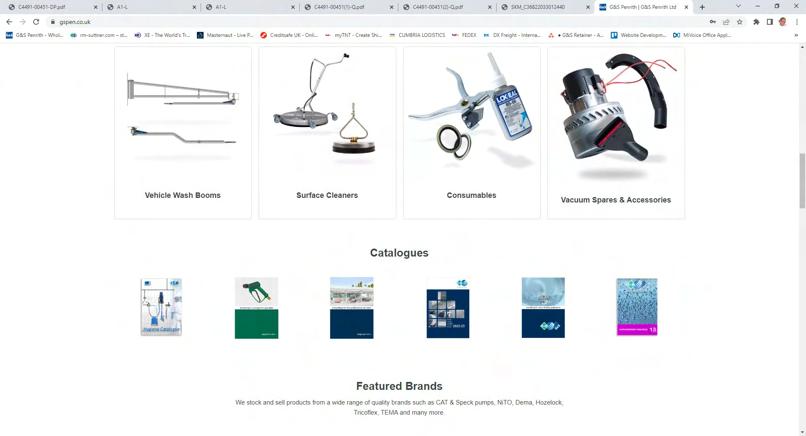Open the side panel icon
806x436 pixels.
pos(770,22)
